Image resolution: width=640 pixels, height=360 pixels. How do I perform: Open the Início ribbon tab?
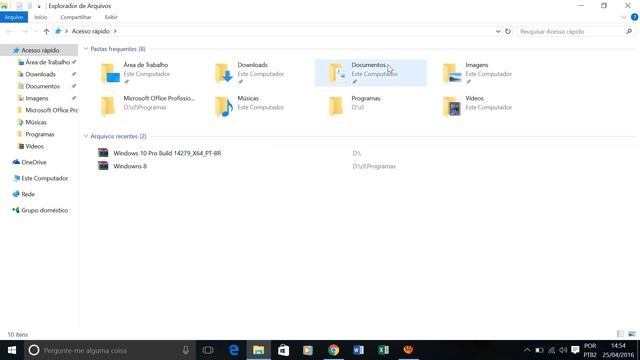(40, 17)
